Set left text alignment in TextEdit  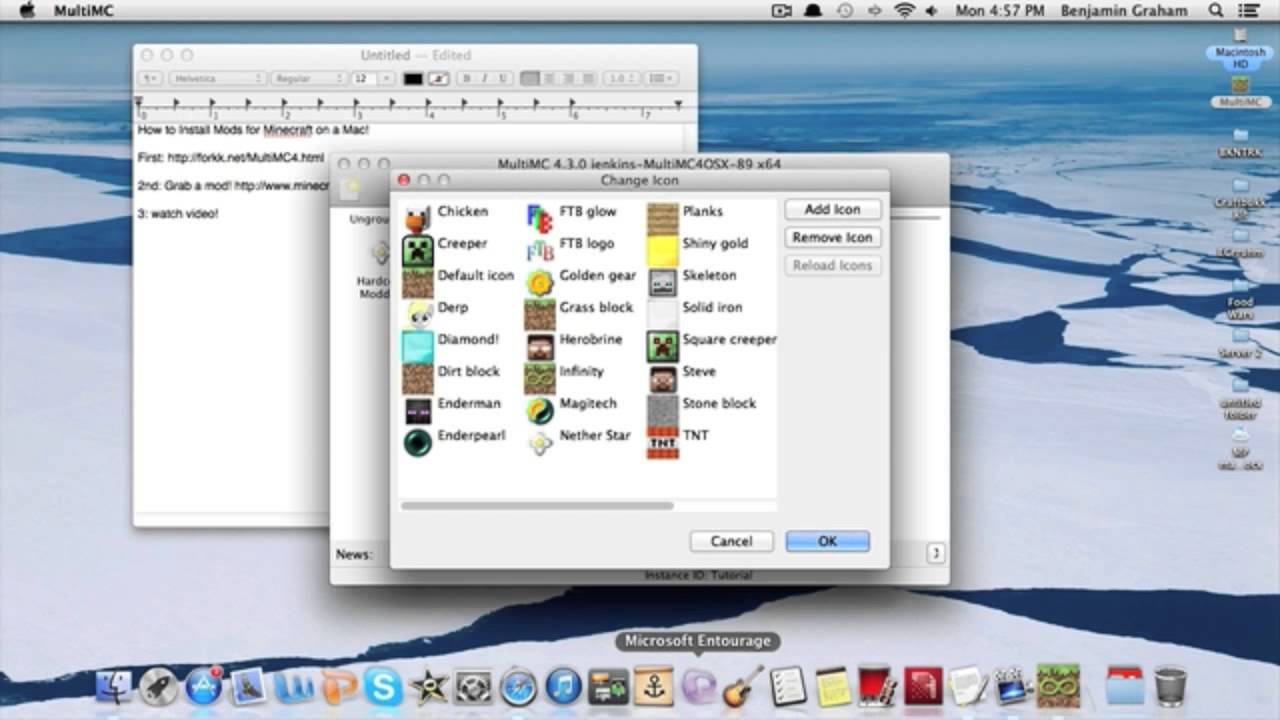point(530,79)
